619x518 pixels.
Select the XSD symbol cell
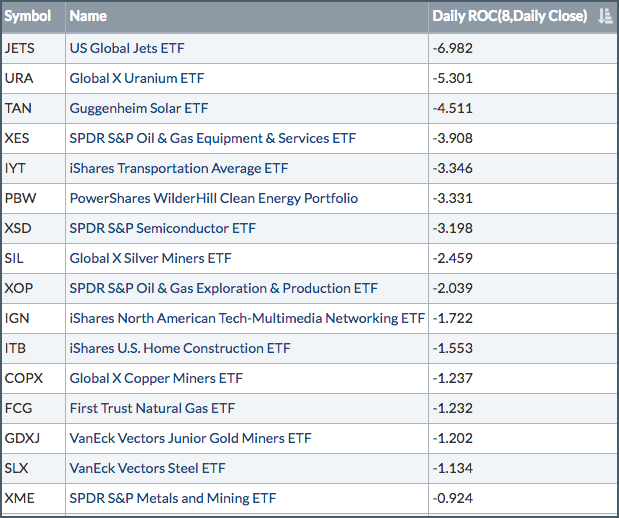(18, 228)
